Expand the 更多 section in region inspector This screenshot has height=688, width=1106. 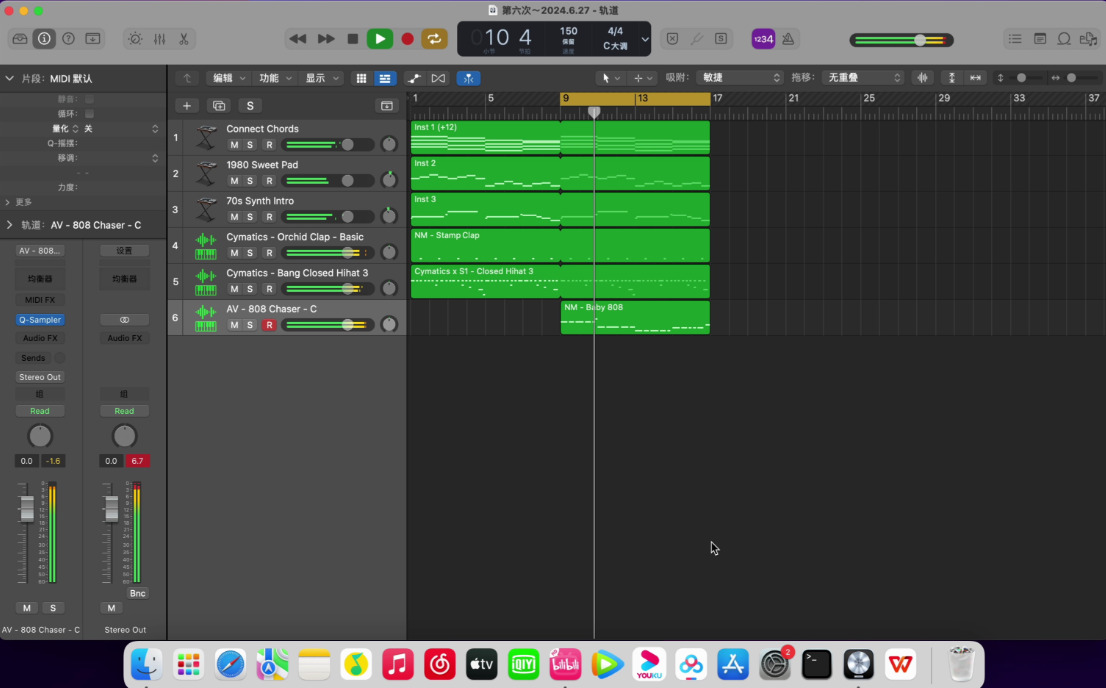coord(18,202)
